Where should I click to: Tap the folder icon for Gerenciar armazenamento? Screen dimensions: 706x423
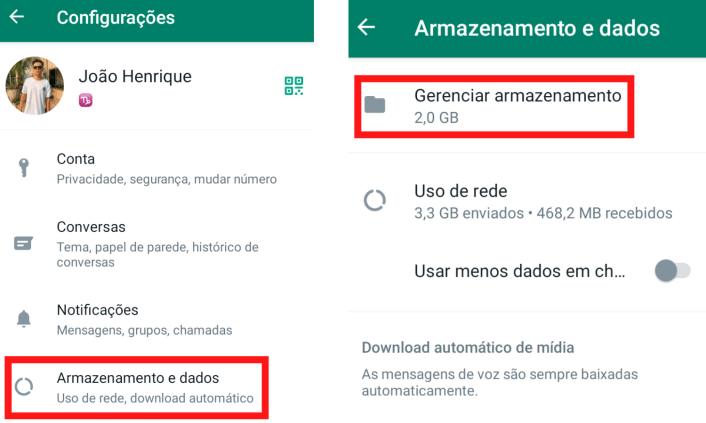(x=375, y=105)
